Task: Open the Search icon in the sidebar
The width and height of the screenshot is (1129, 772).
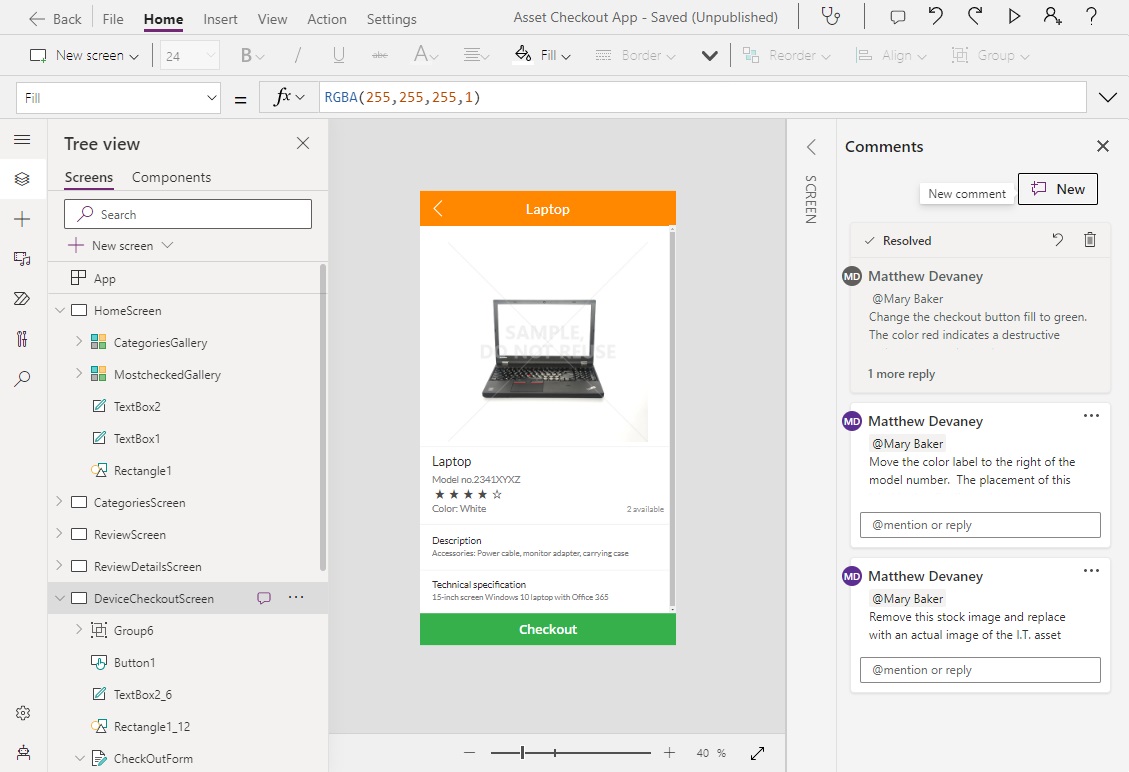Action: pos(22,378)
